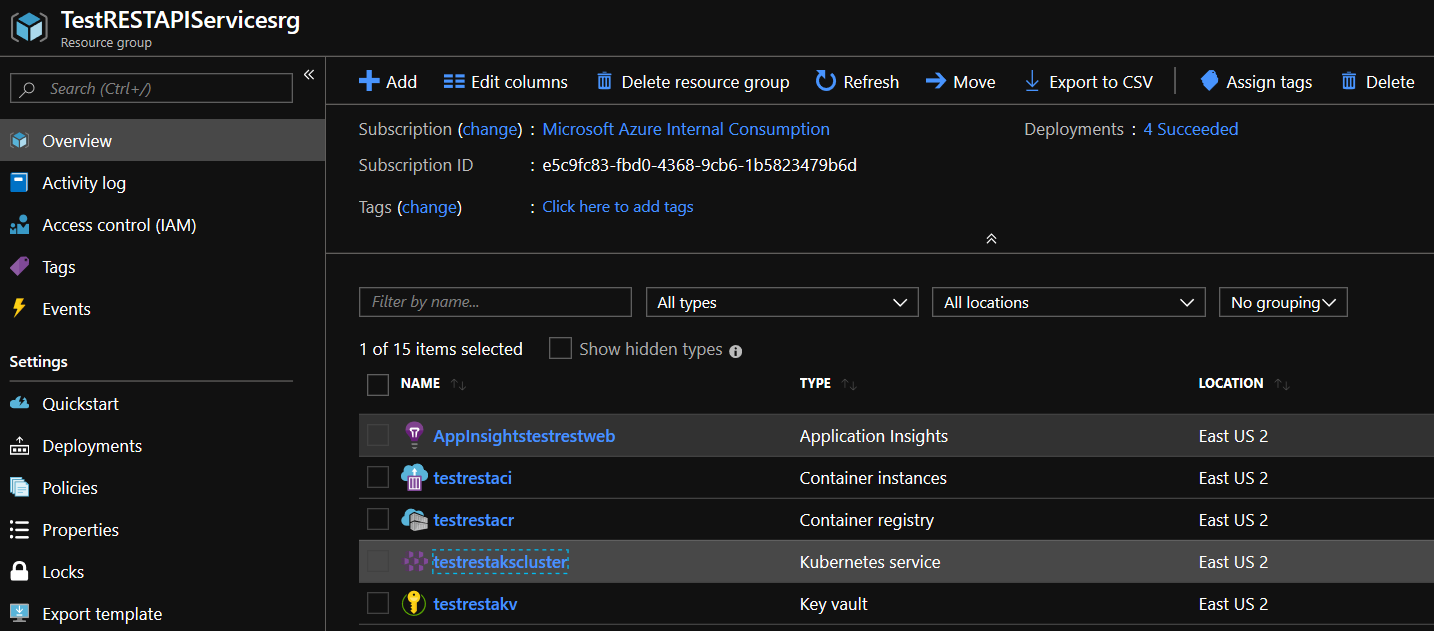This screenshot has width=1434, height=631.
Task: Check the box for testrestacr
Action: [378, 520]
